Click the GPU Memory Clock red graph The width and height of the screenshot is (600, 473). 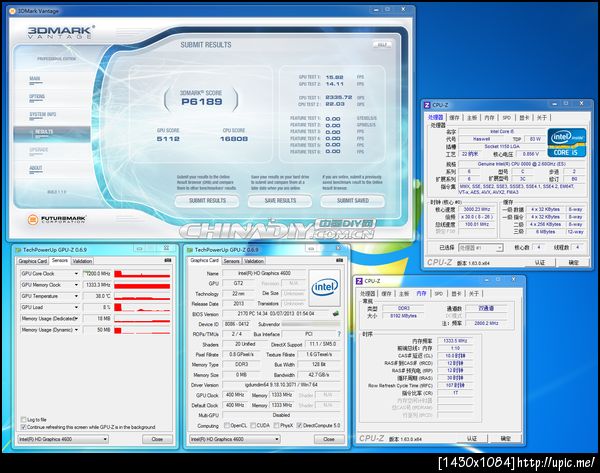point(142,285)
